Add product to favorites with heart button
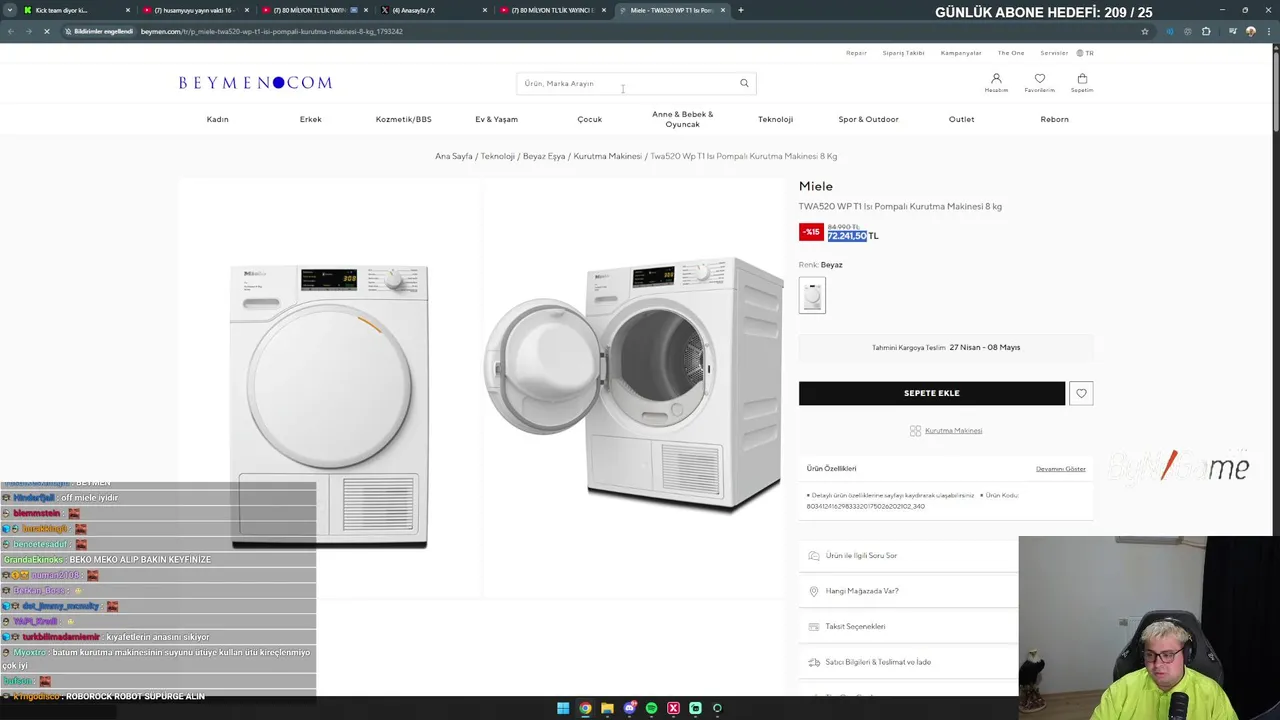Viewport: 1280px width, 720px height. tap(1081, 393)
